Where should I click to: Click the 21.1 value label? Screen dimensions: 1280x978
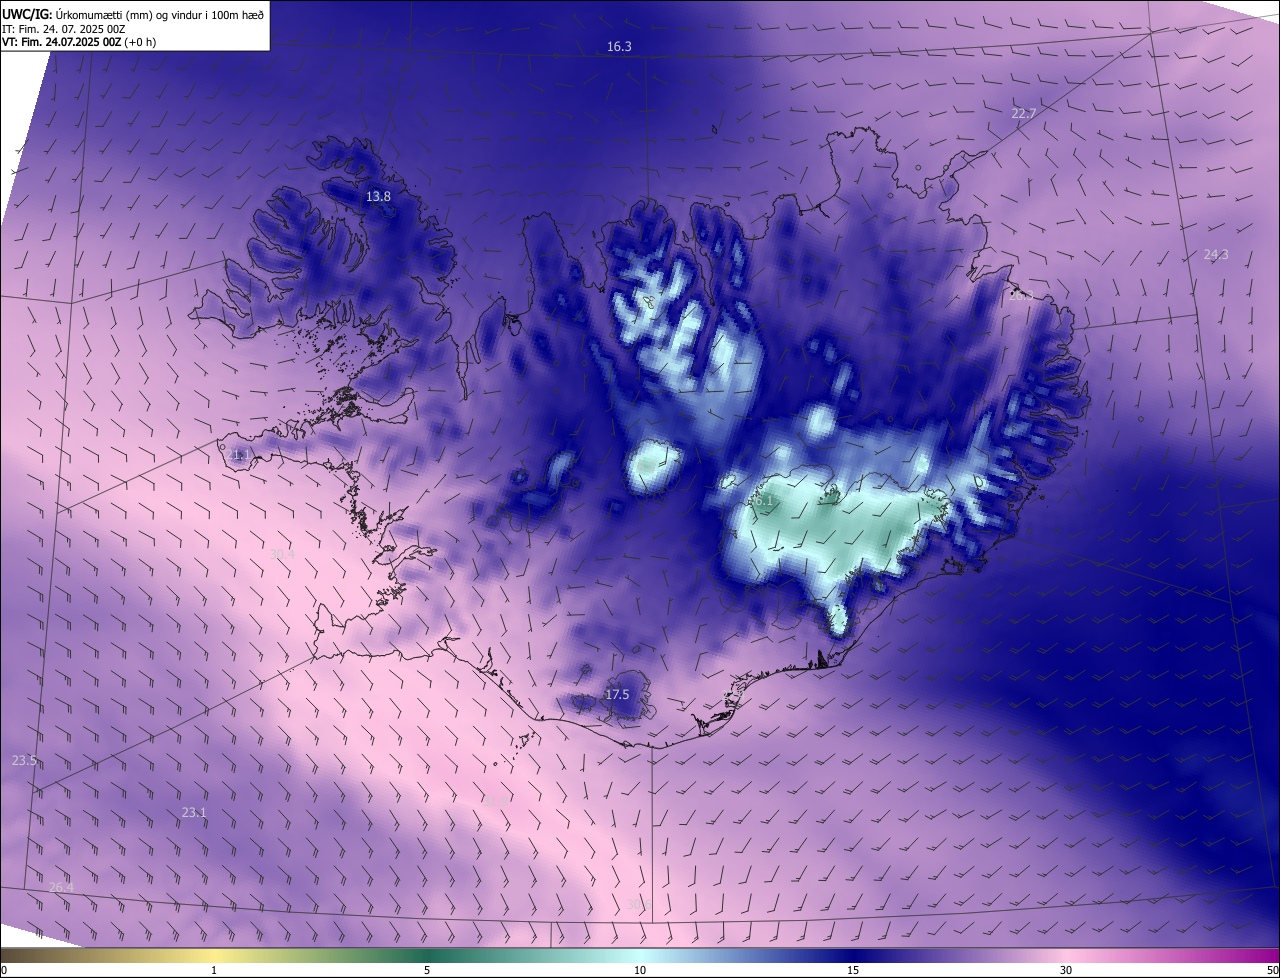point(238,455)
